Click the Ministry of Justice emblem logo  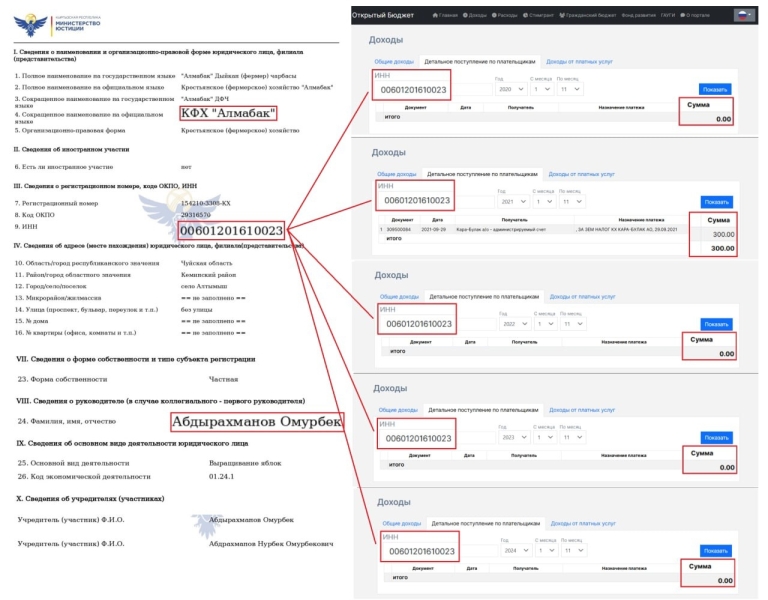click(x=31, y=25)
